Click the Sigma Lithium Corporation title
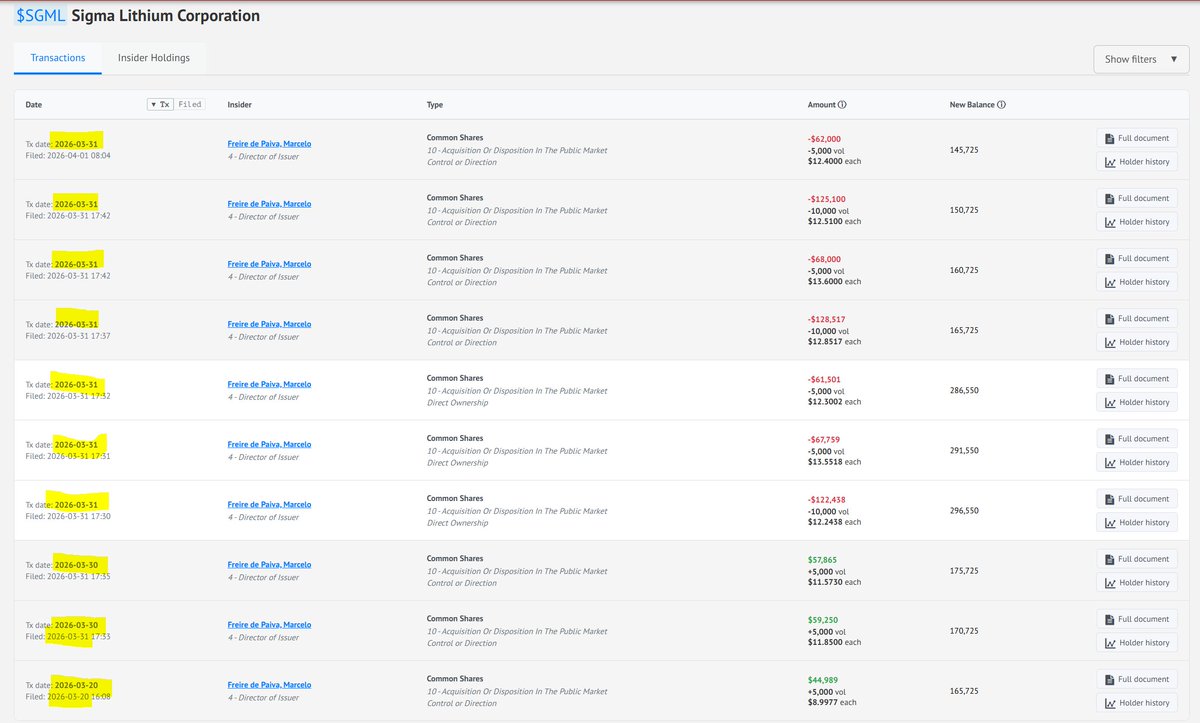1200x723 pixels. tap(166, 16)
